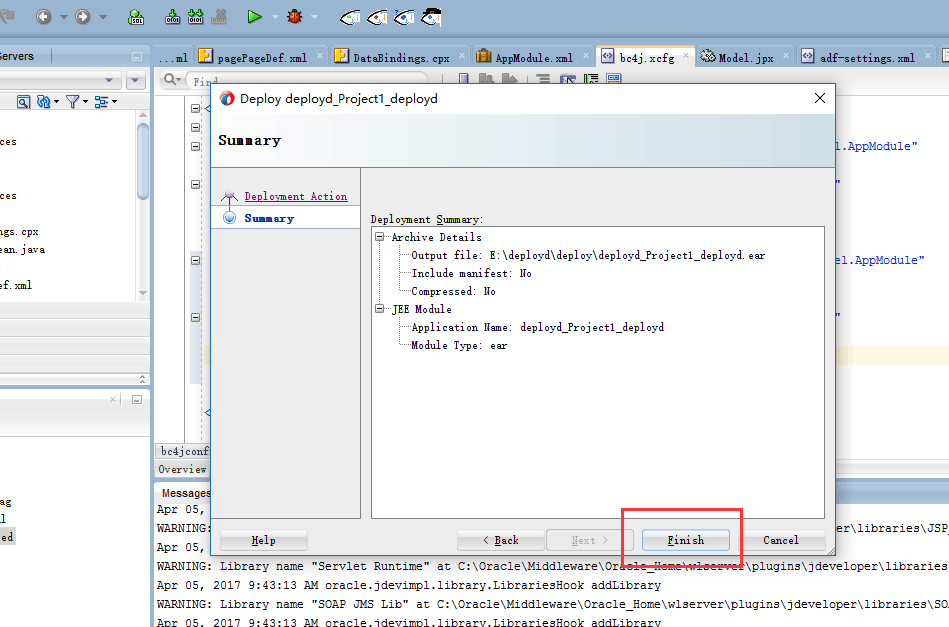The image size is (949, 627).
Task: Click the greyed-out Cancel Build icon
Action: tap(219, 17)
